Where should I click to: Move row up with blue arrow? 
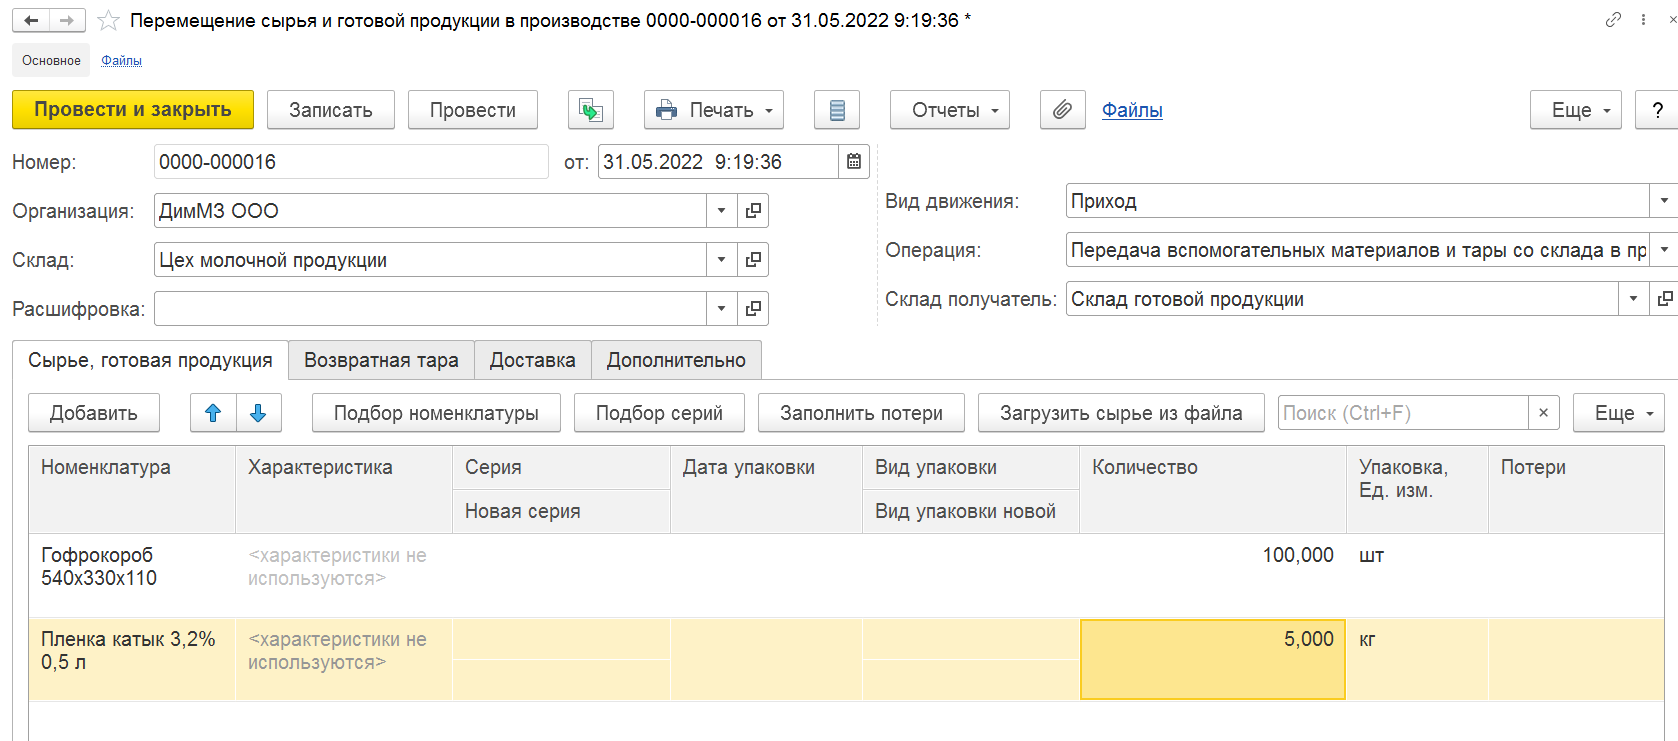[x=213, y=413]
